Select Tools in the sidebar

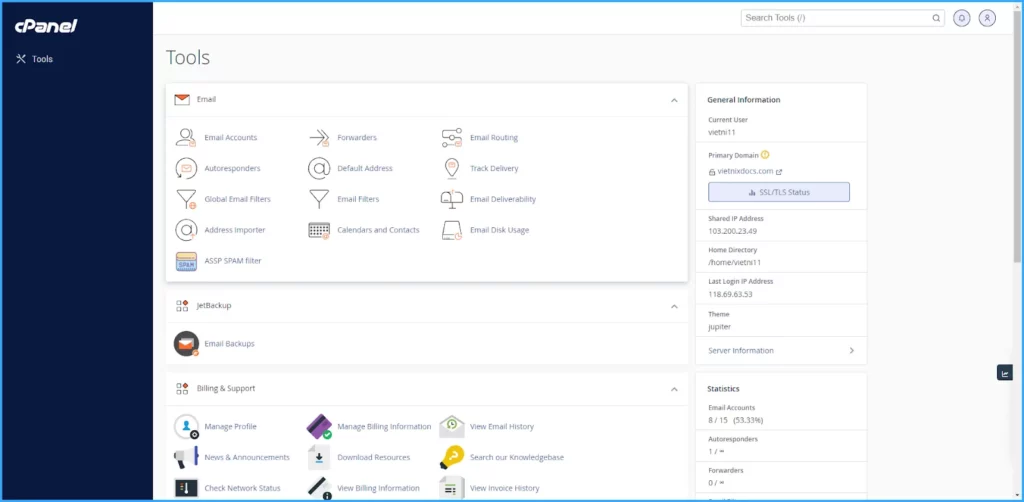(35, 59)
